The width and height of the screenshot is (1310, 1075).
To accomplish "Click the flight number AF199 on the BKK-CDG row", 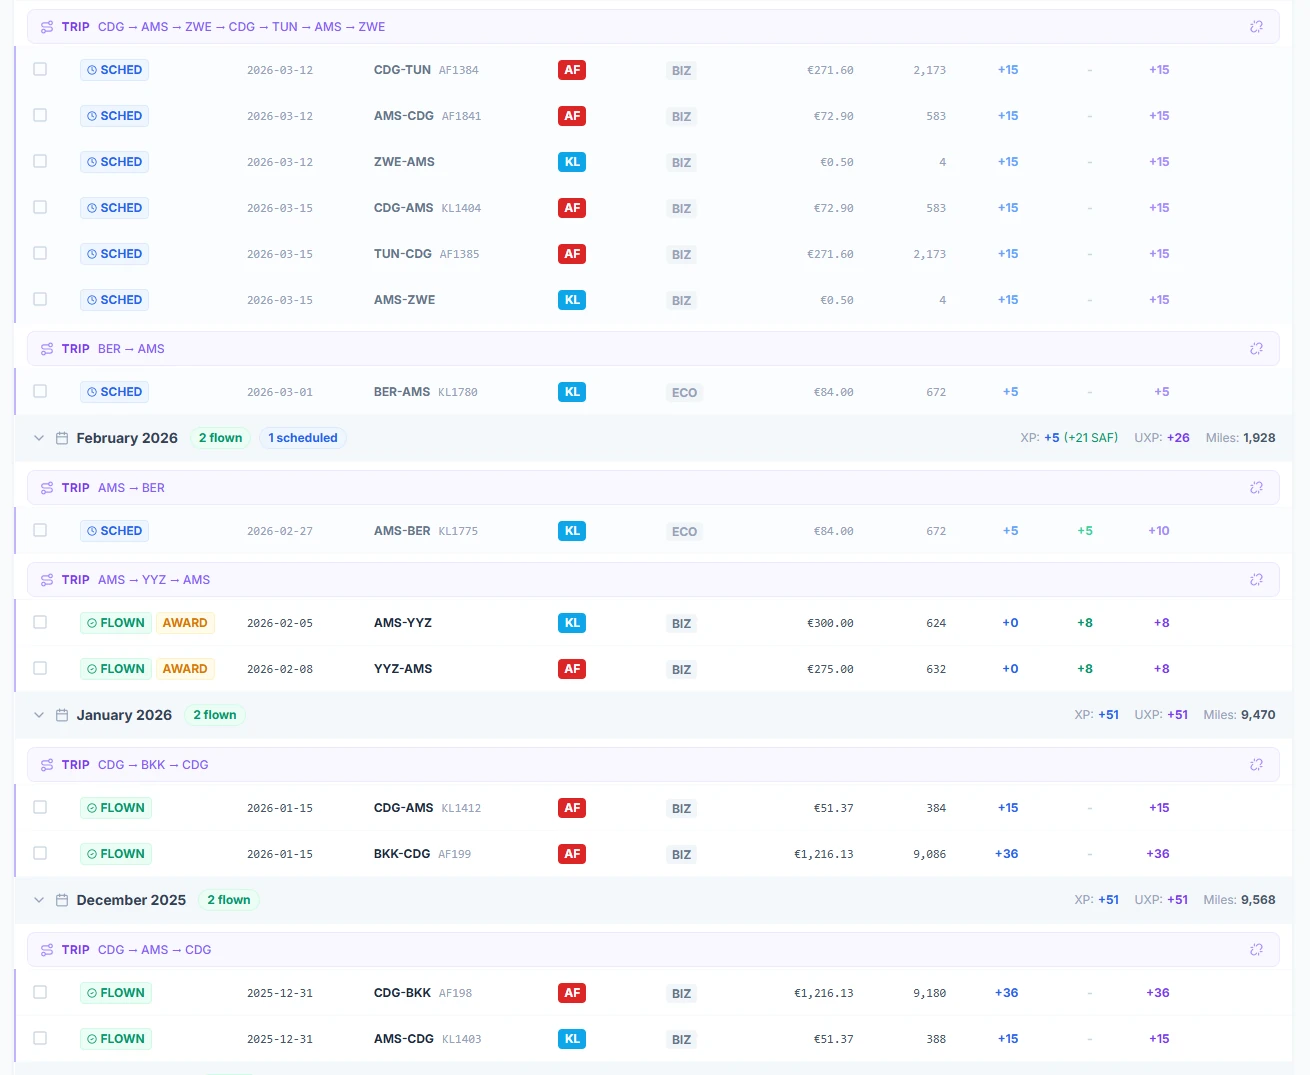I will [455, 853].
